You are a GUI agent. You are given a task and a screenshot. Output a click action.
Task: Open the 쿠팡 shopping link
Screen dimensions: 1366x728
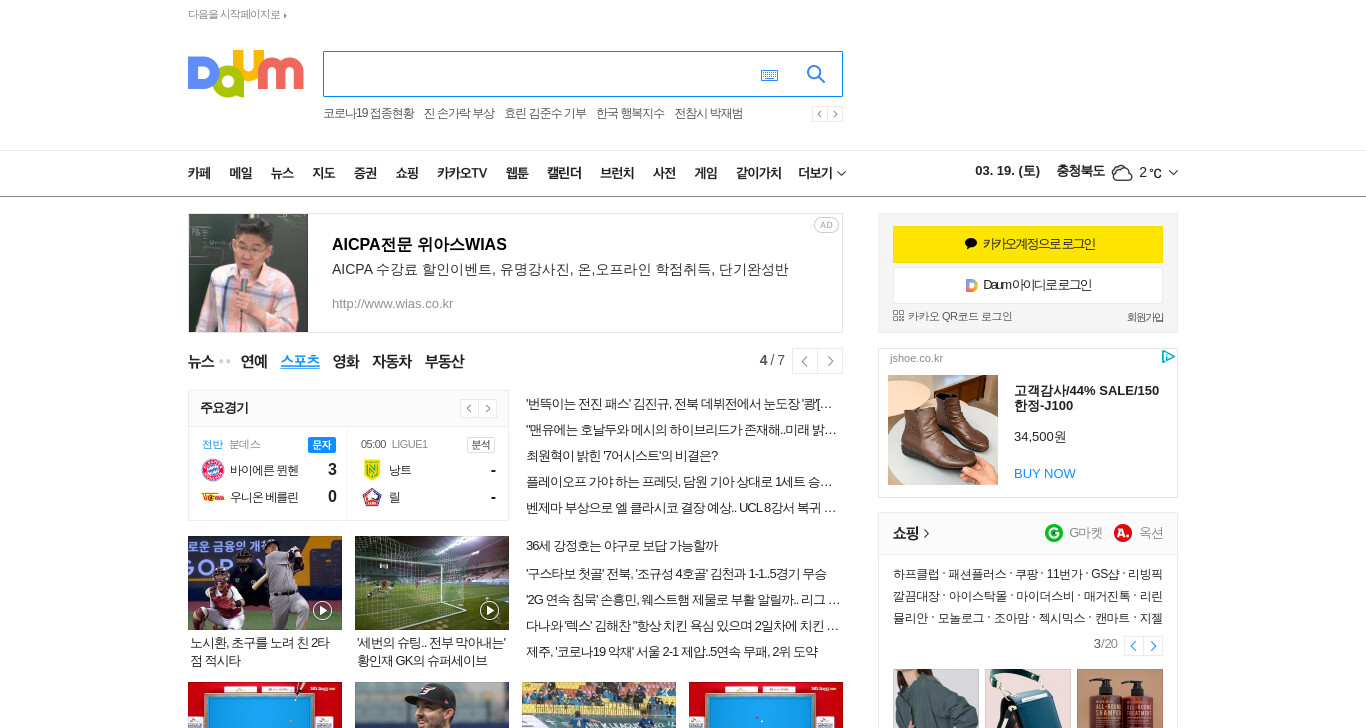click(1026, 574)
